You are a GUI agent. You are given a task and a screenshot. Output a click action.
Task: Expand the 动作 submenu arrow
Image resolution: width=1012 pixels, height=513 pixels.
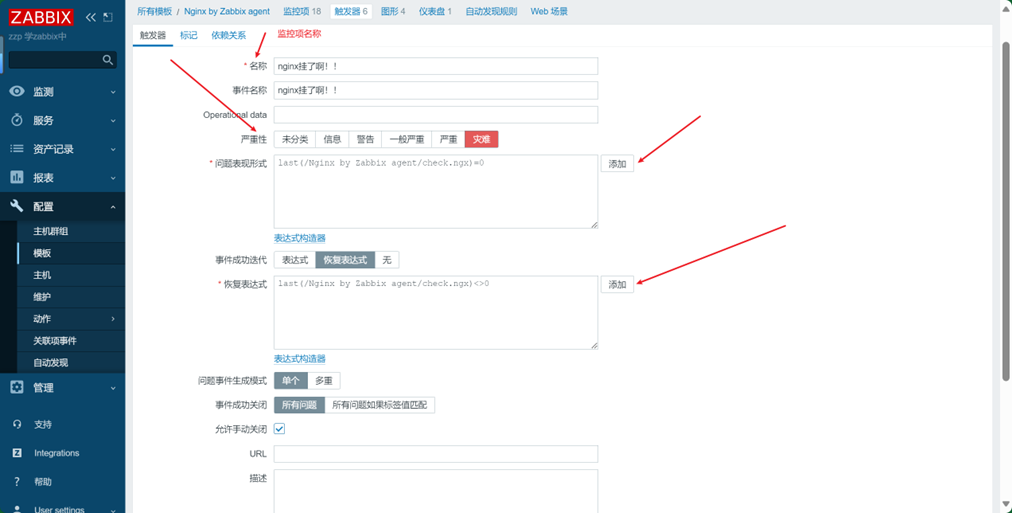(x=113, y=319)
